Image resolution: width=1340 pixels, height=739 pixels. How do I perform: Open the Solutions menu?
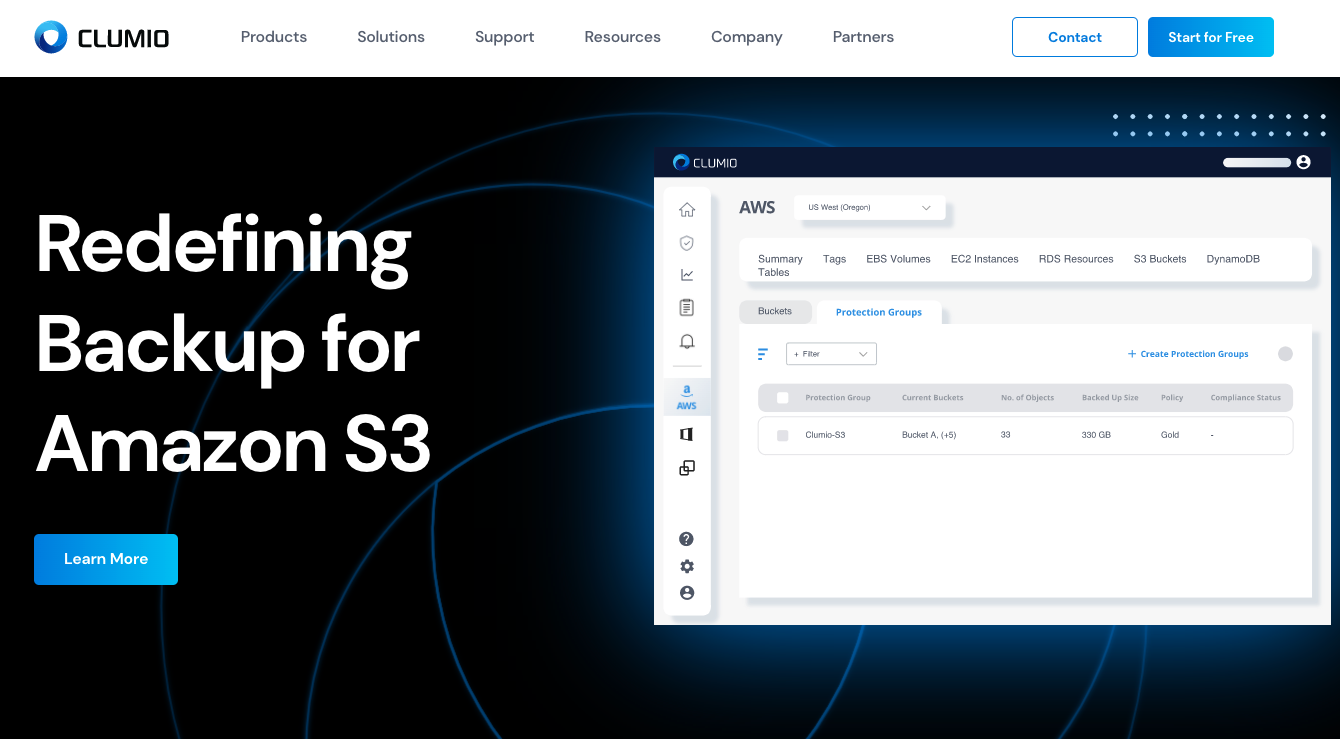(391, 37)
